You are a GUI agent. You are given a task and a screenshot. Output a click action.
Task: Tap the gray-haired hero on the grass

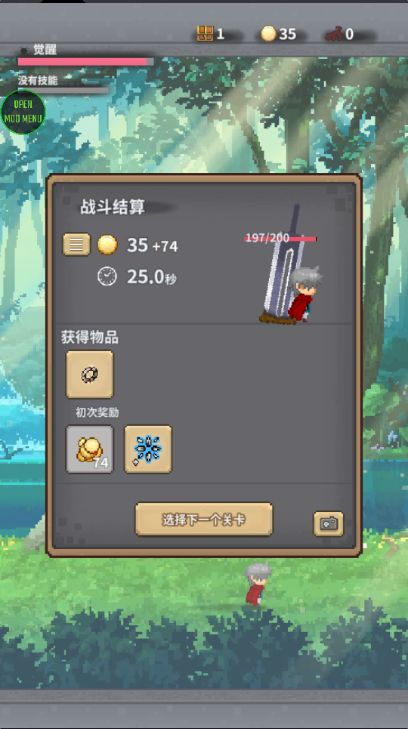coord(257,584)
